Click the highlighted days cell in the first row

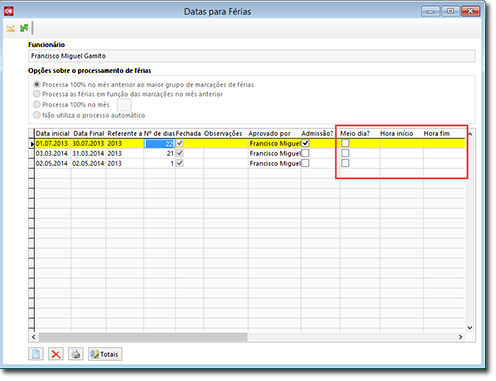tap(159, 143)
